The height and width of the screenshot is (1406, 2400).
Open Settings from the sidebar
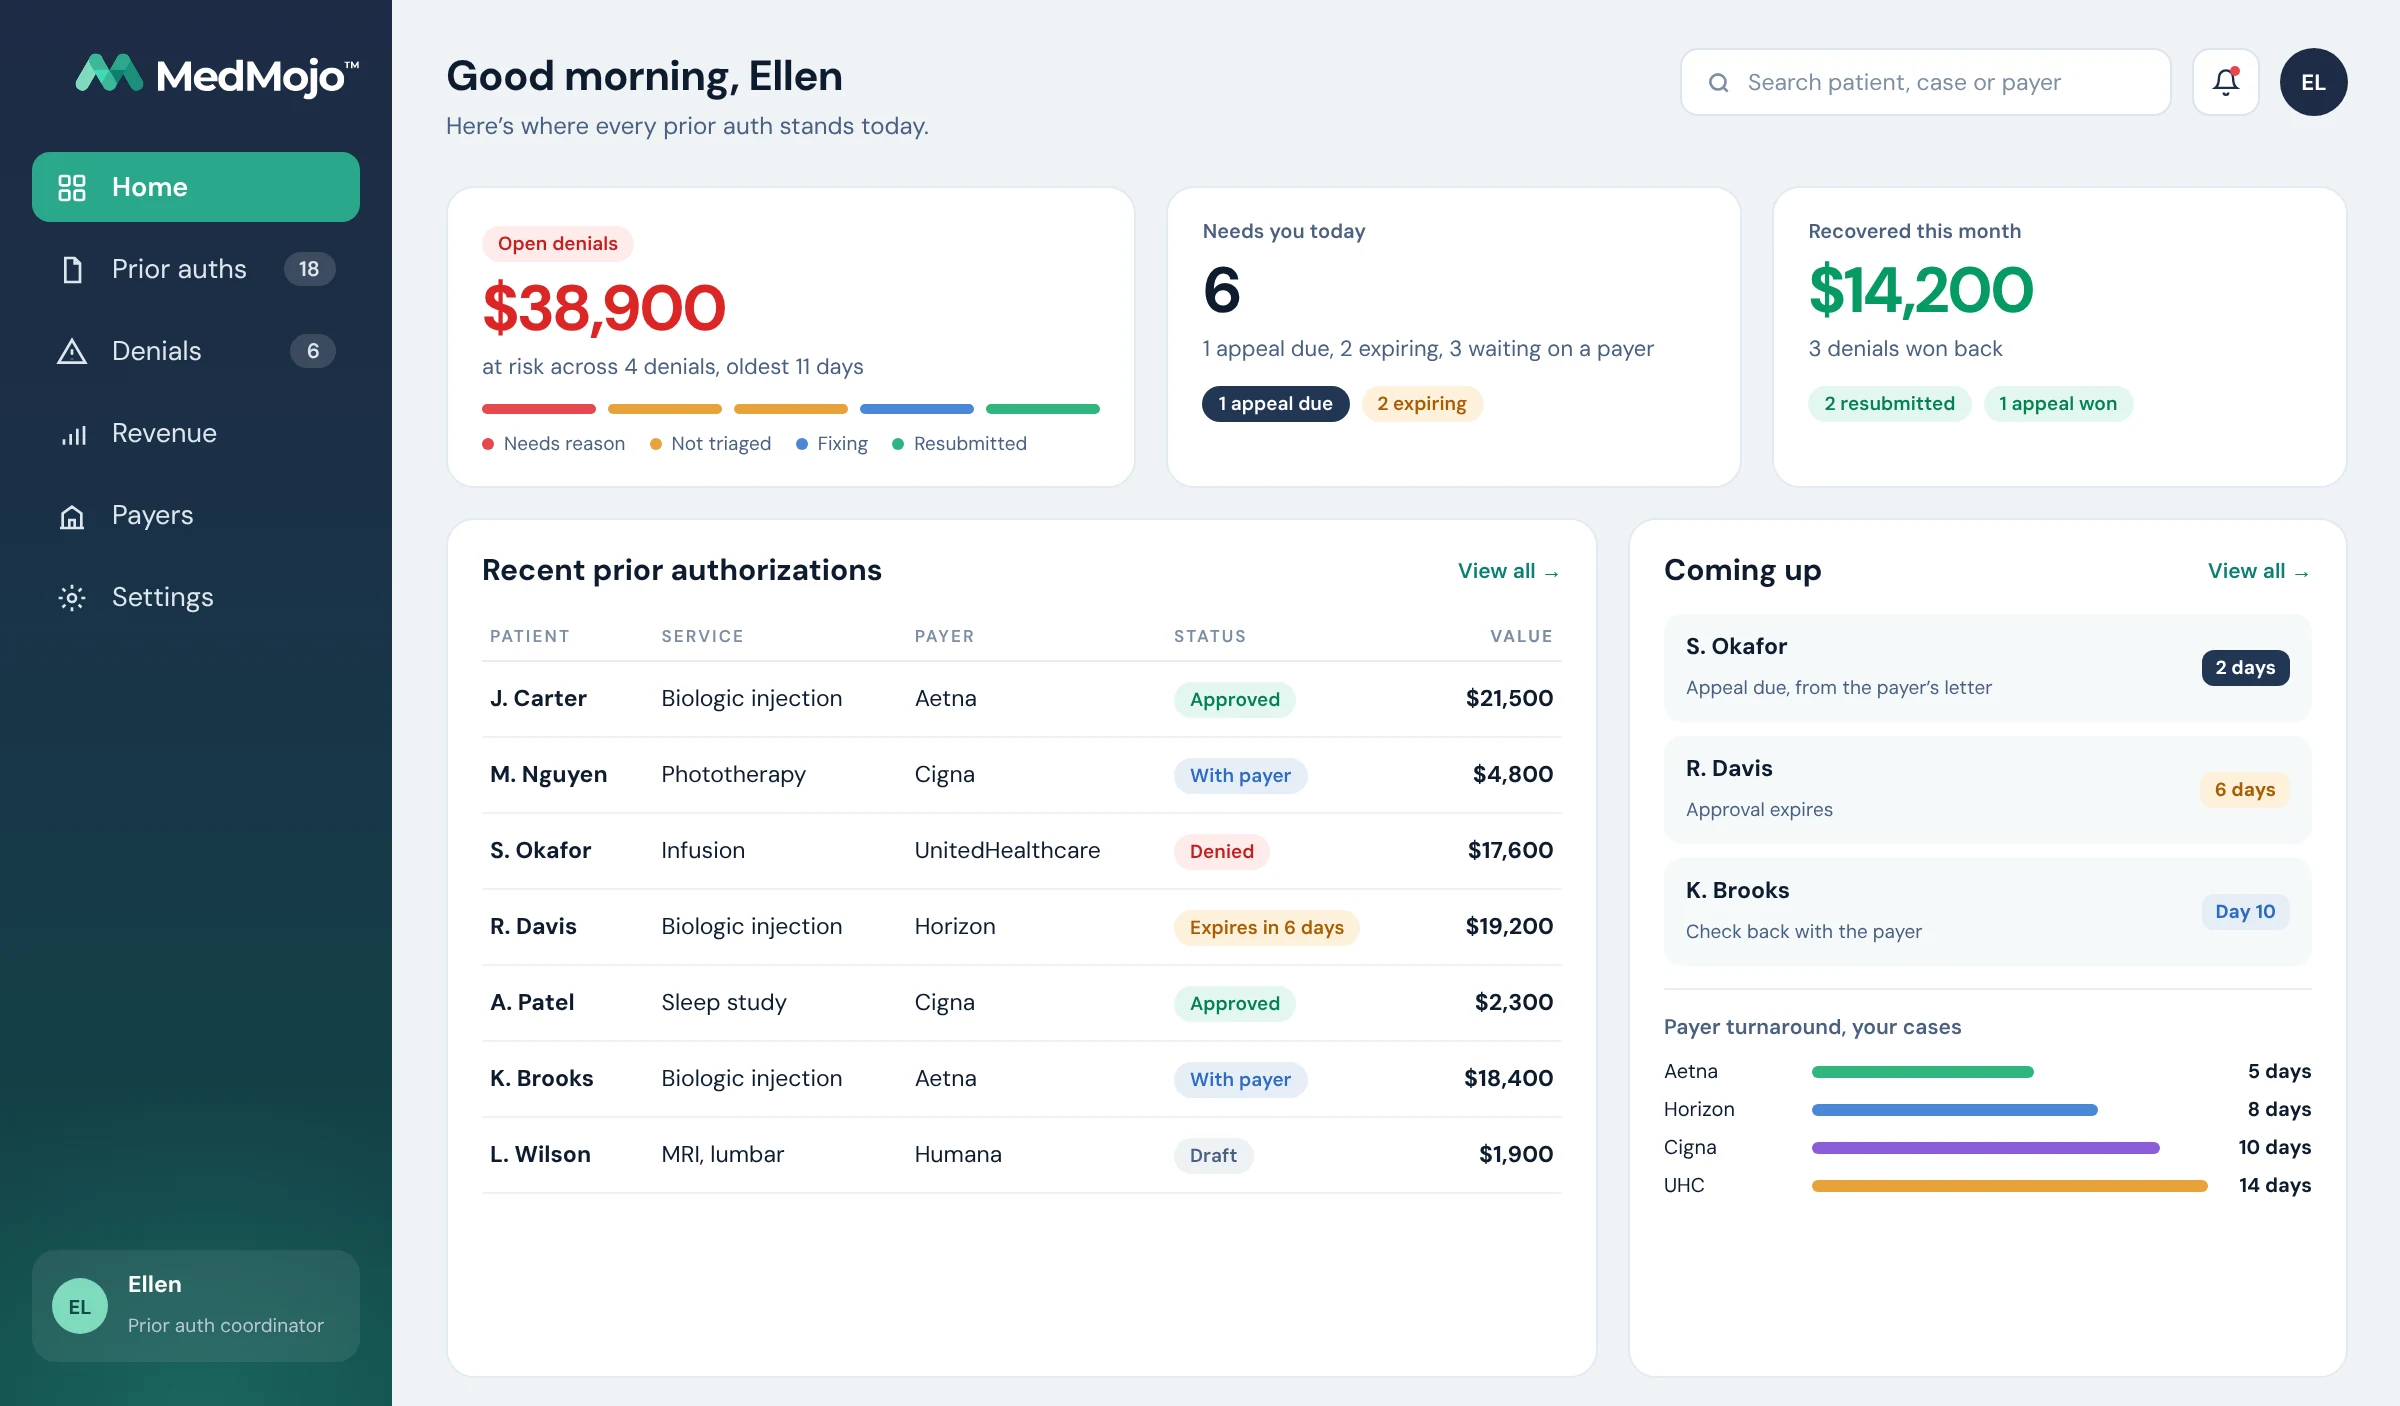pos(196,597)
